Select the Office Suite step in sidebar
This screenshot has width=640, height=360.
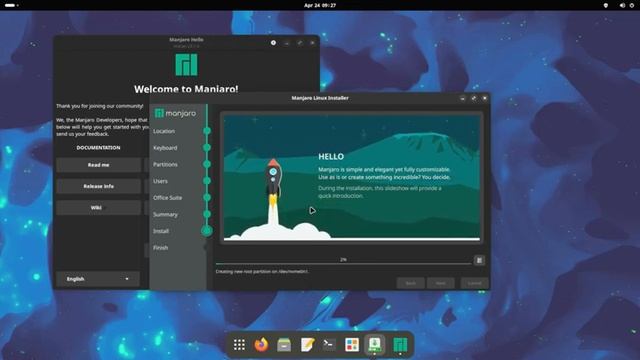coord(167,198)
